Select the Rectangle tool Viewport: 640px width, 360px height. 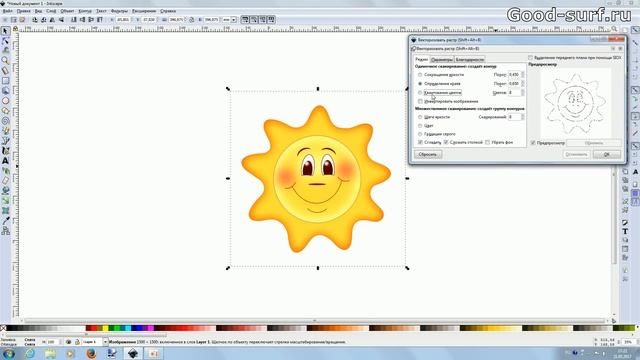pyautogui.click(x=5, y=80)
